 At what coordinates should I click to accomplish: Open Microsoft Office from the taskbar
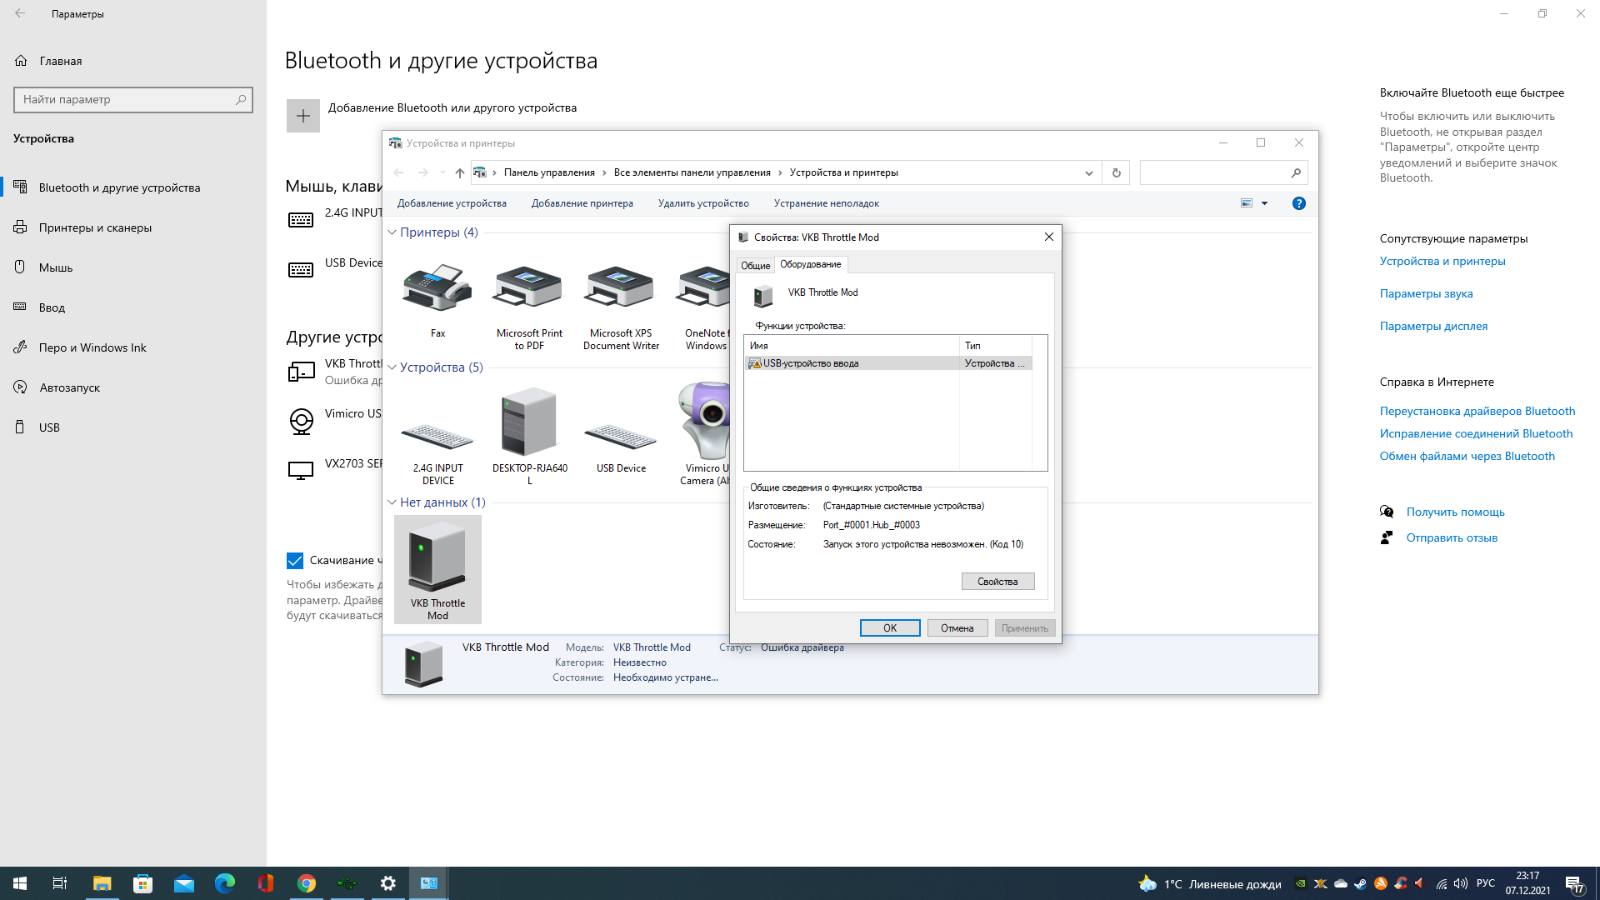(x=265, y=883)
